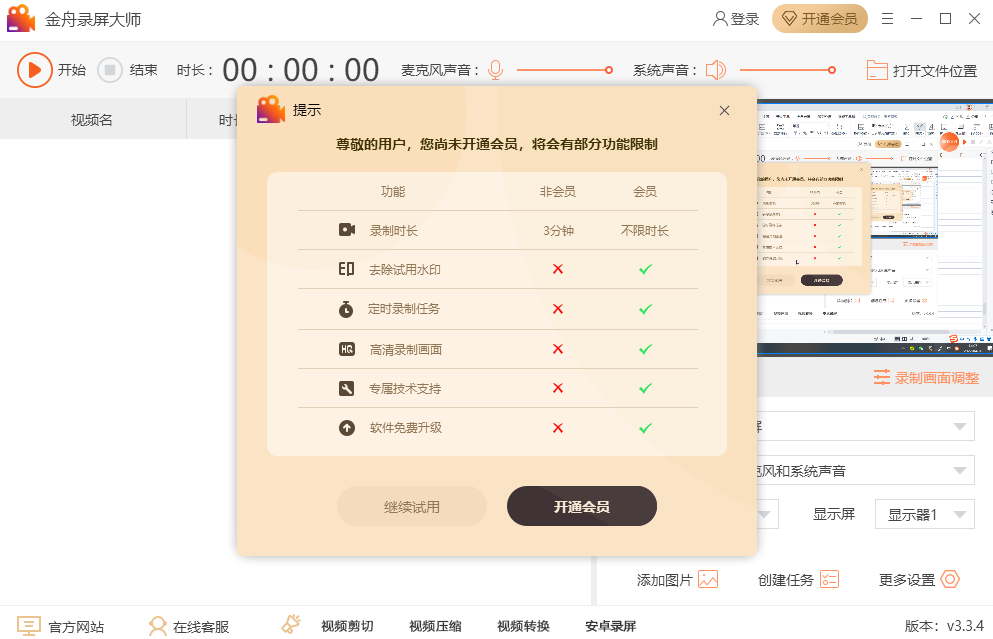This screenshot has height=639, width=993.
Task: Click the Stop recording square icon
Action: tap(110, 70)
